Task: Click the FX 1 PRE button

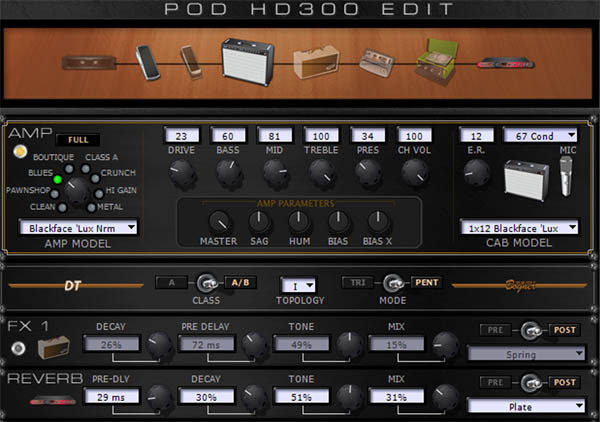Action: 495,330
